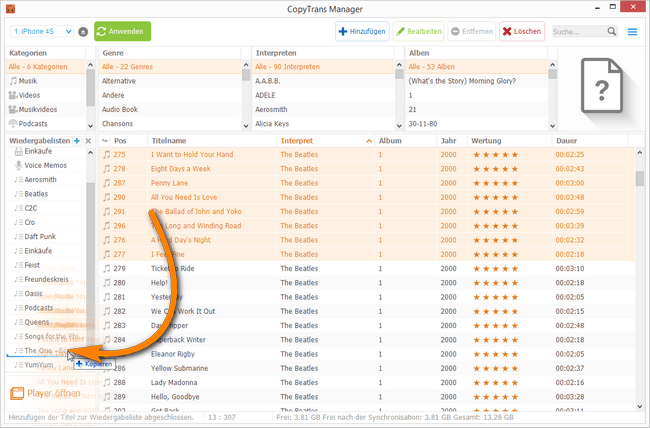Open the YumYum playlist
Viewport: 650px width, 428px height.
46,365
